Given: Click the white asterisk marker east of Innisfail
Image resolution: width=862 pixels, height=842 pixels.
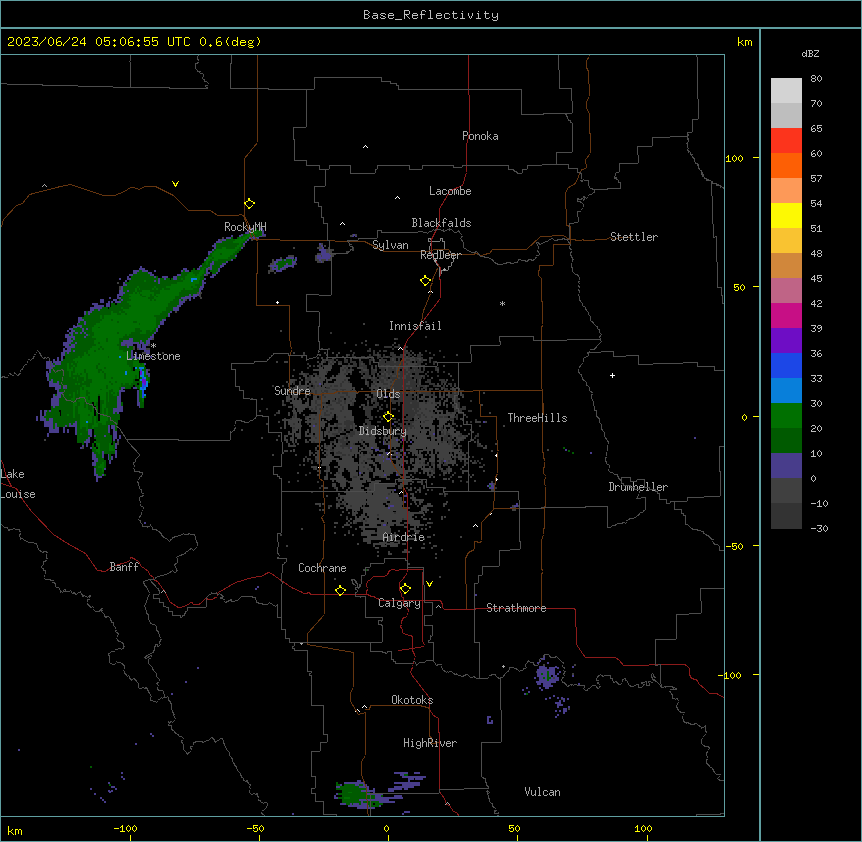Looking at the screenshot, I should (502, 303).
